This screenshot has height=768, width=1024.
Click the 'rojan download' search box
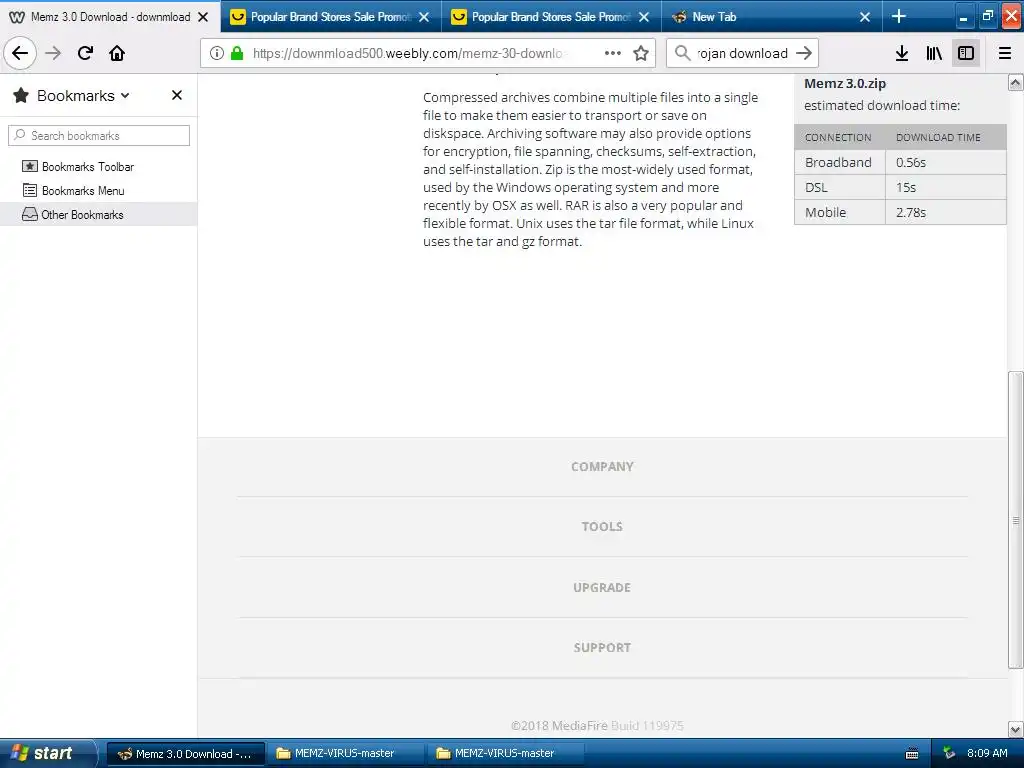tap(743, 53)
